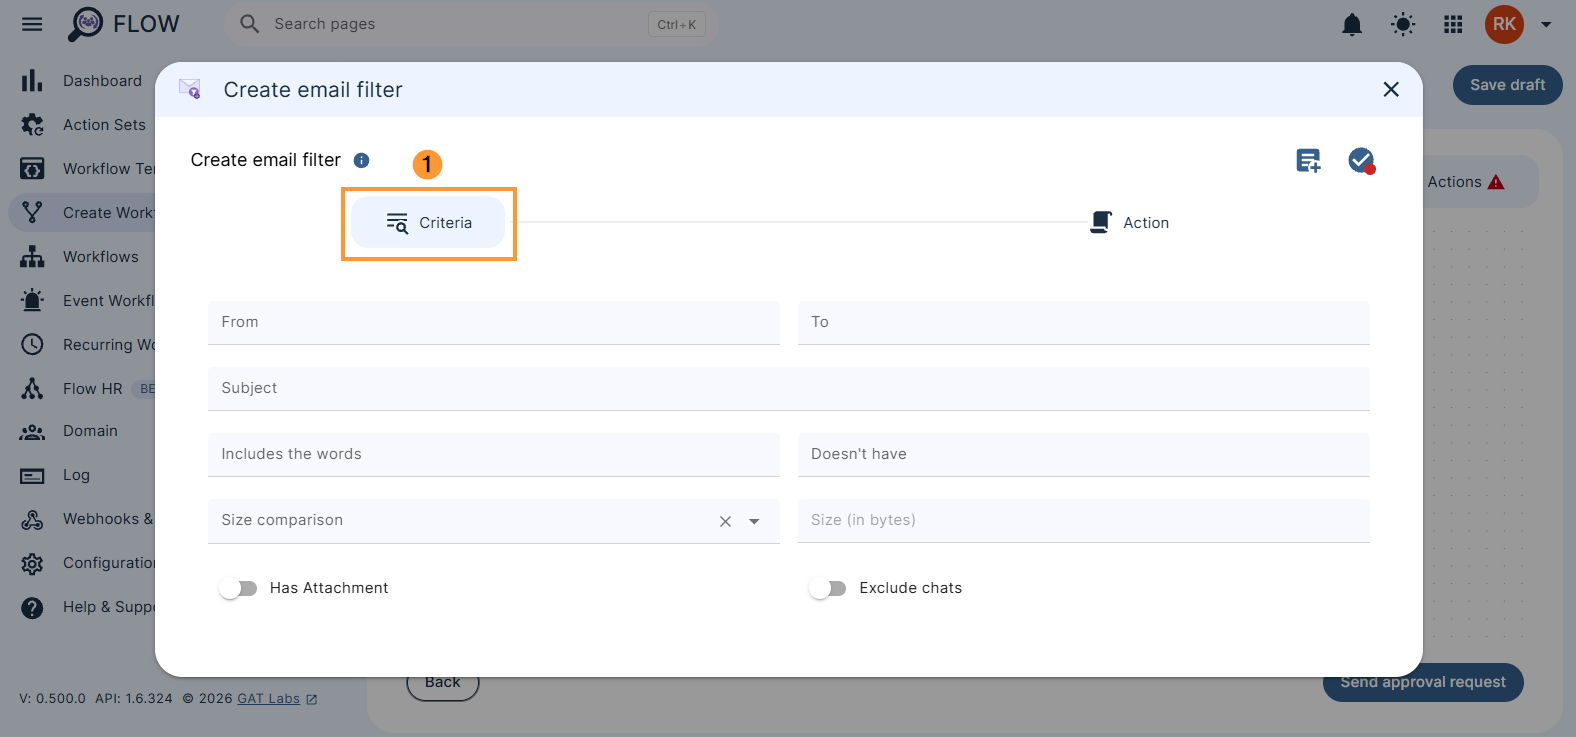Click the confirm checkmark icon
1576x737 pixels.
click(1361, 160)
